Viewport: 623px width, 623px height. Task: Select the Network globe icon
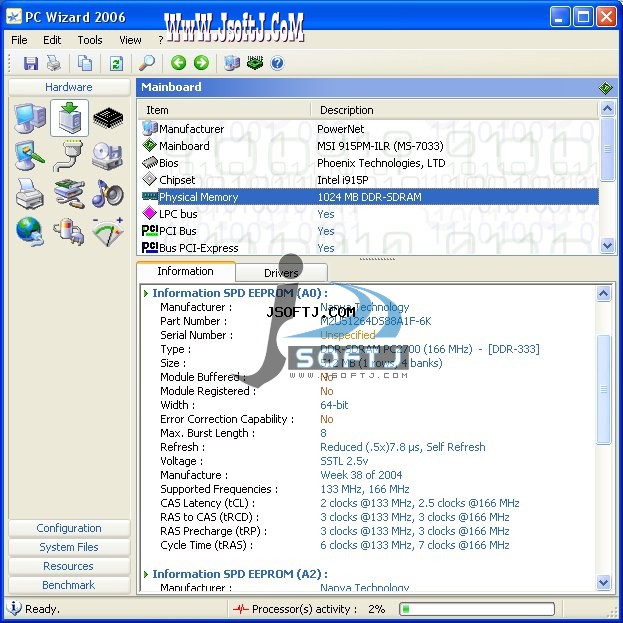pos(30,231)
